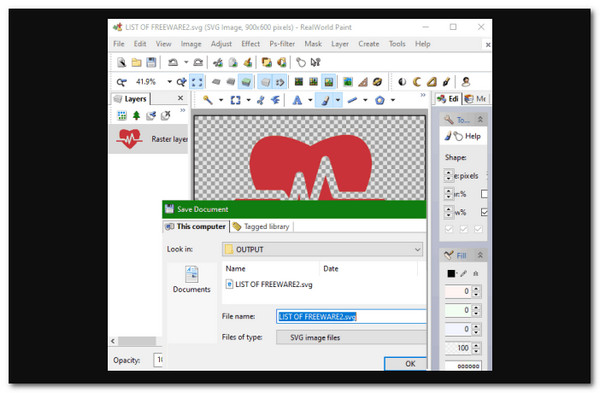Open the text tool dropdown arrow

click(x=310, y=100)
